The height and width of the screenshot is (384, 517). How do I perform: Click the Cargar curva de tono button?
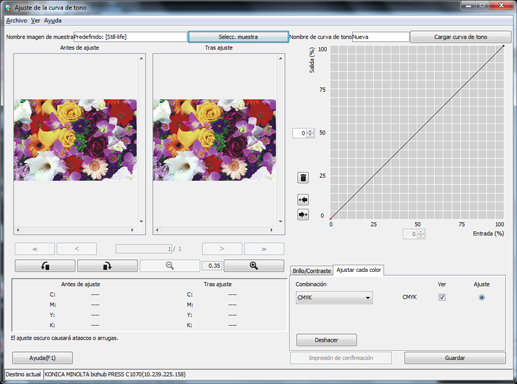tap(460, 37)
